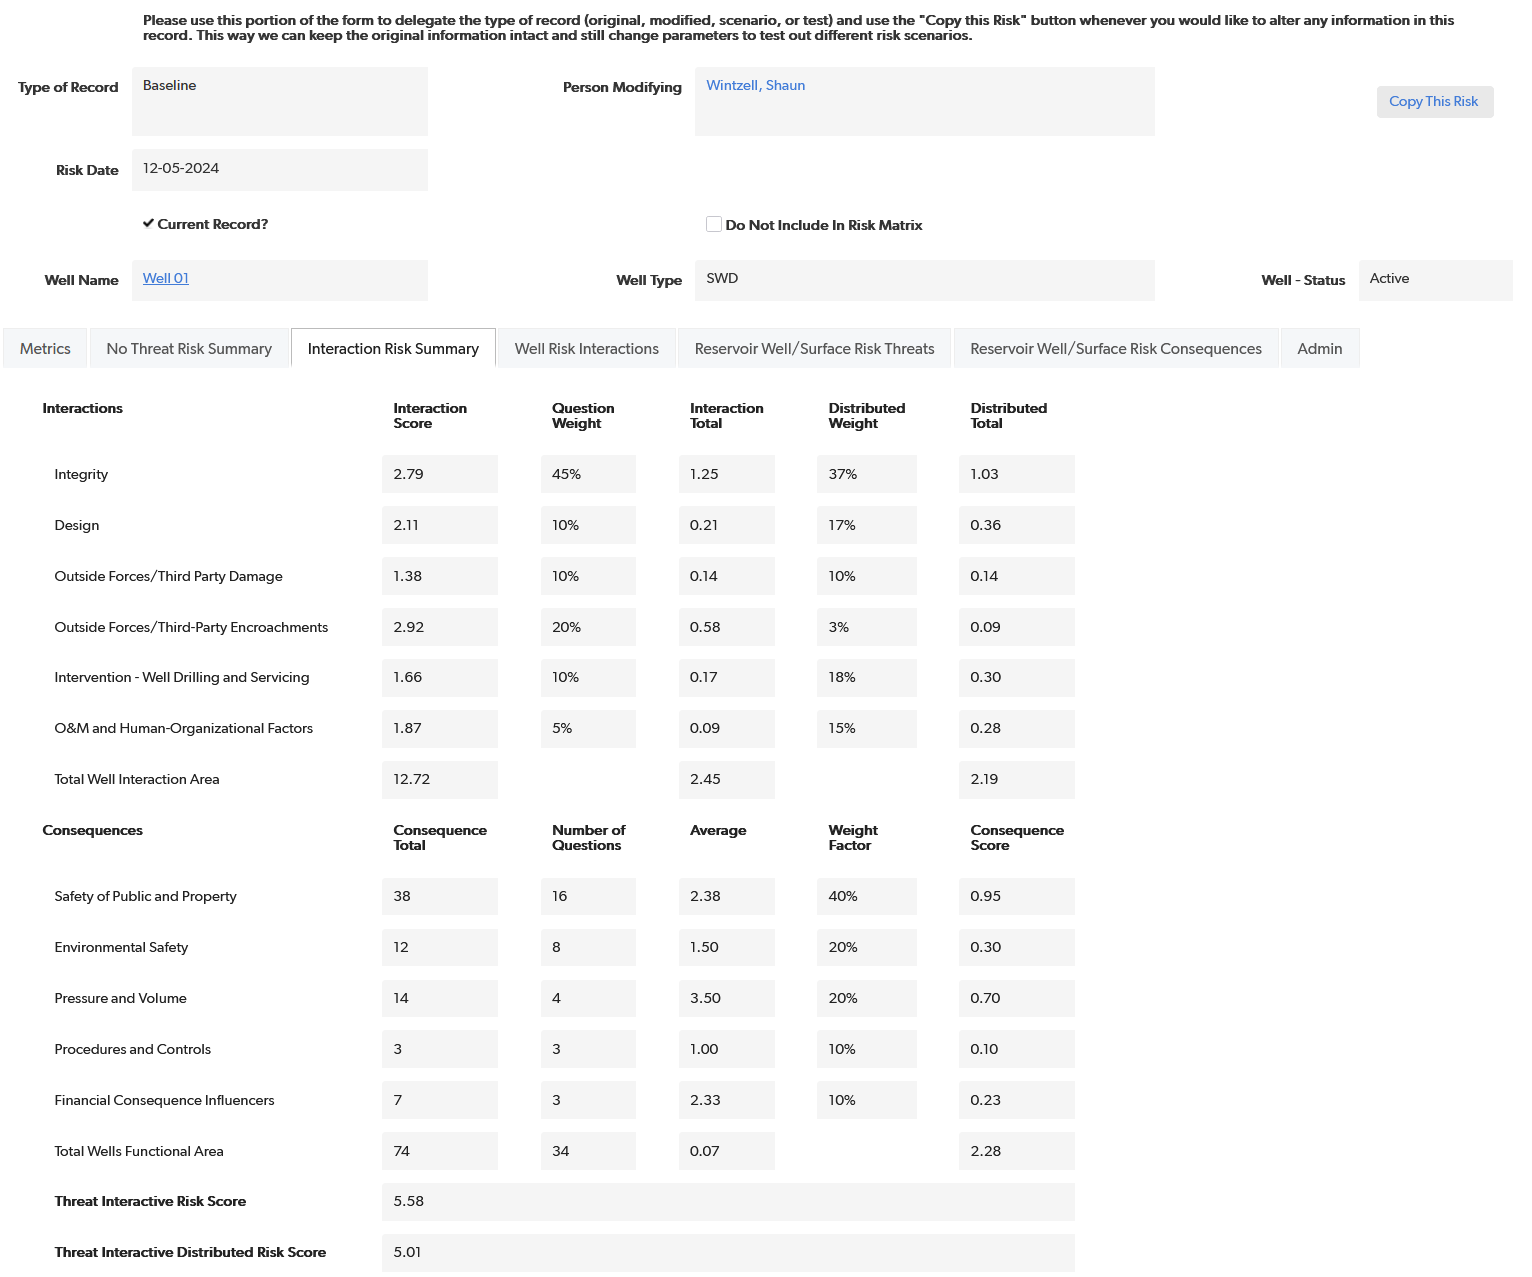1532x1277 pixels.
Task: Enable Do Not Include In Risk Matrix
Action: (x=714, y=225)
